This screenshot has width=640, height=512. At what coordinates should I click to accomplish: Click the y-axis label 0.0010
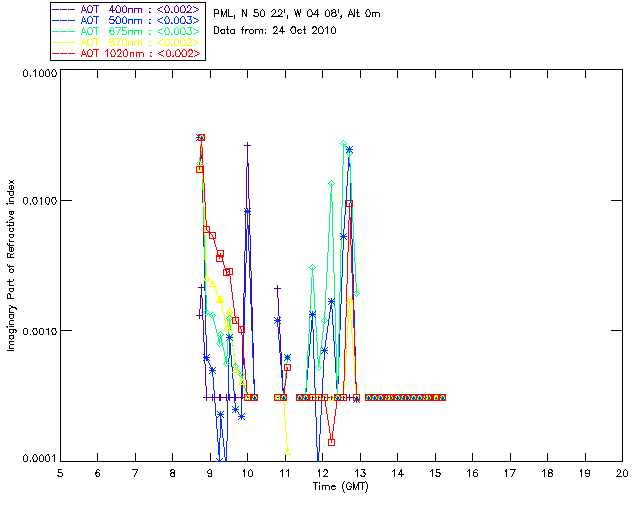point(39,331)
